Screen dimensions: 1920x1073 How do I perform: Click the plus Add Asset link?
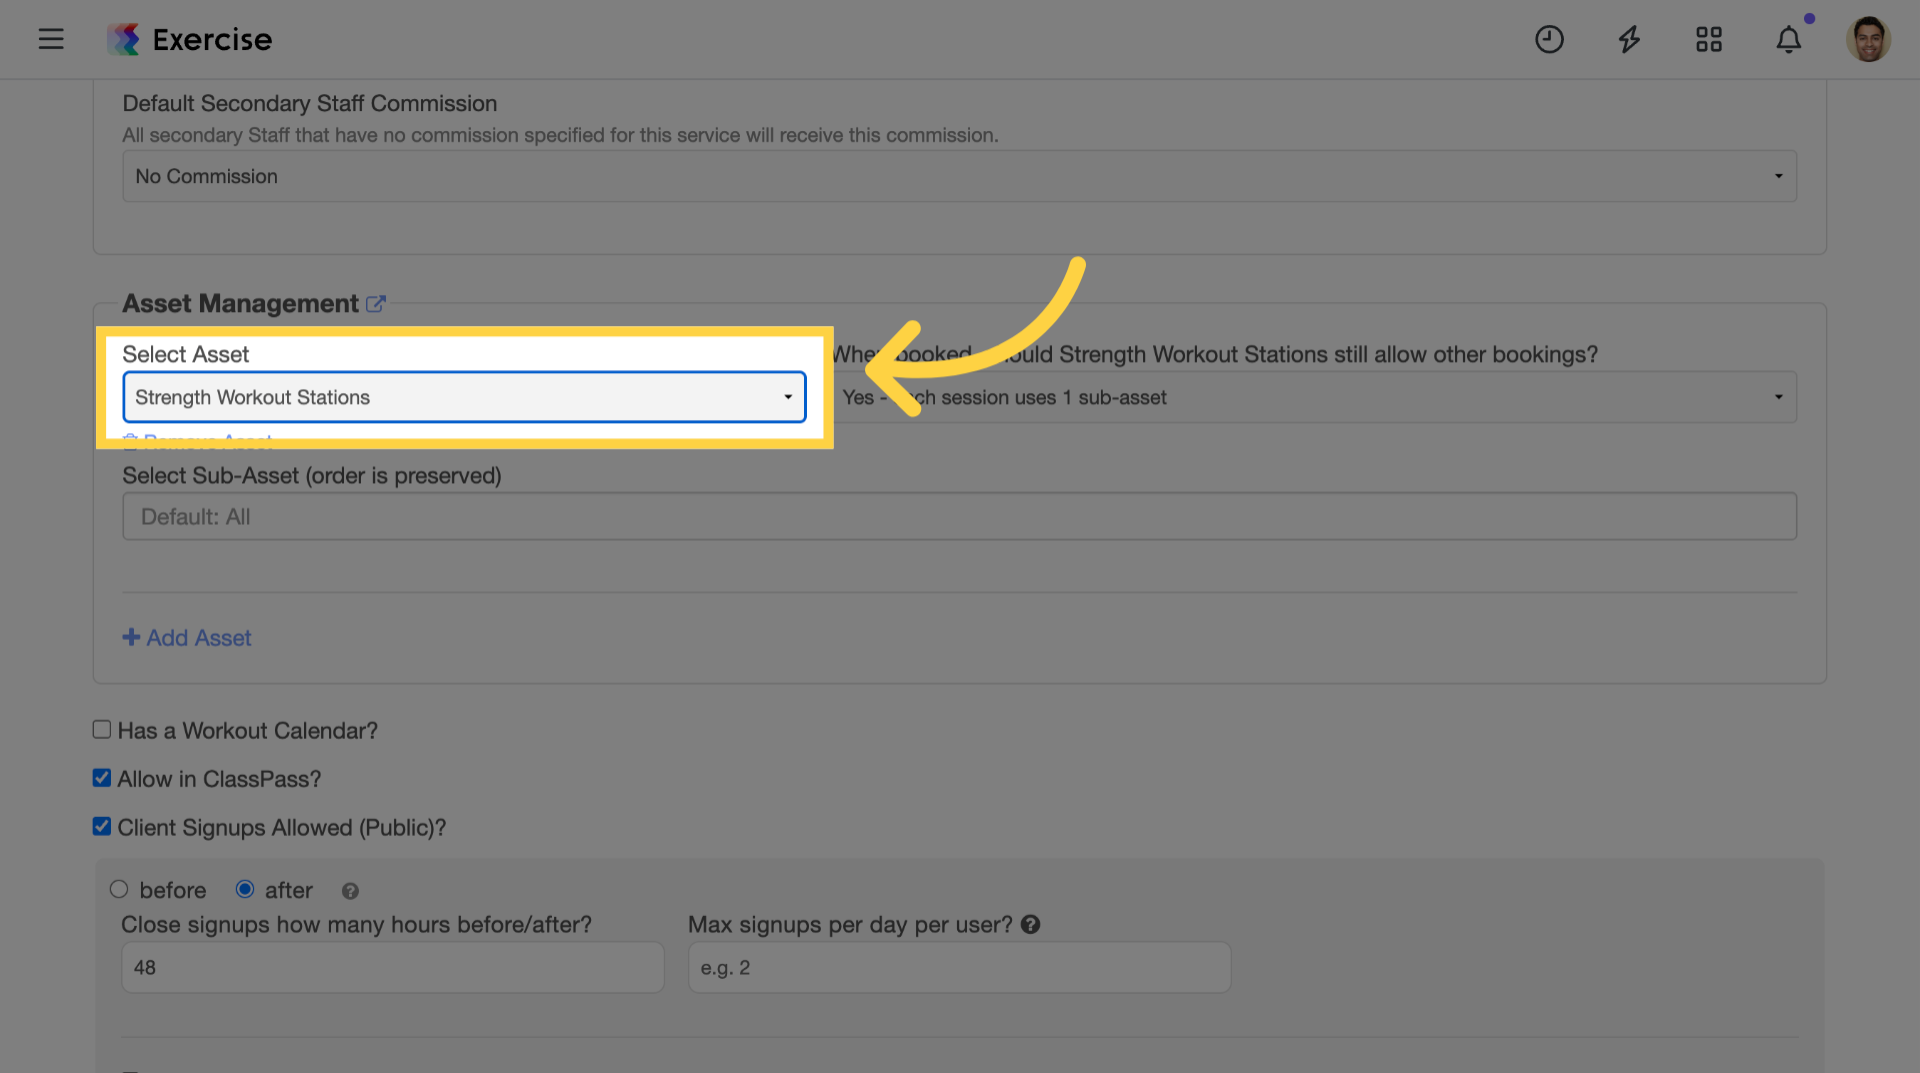[x=187, y=638]
